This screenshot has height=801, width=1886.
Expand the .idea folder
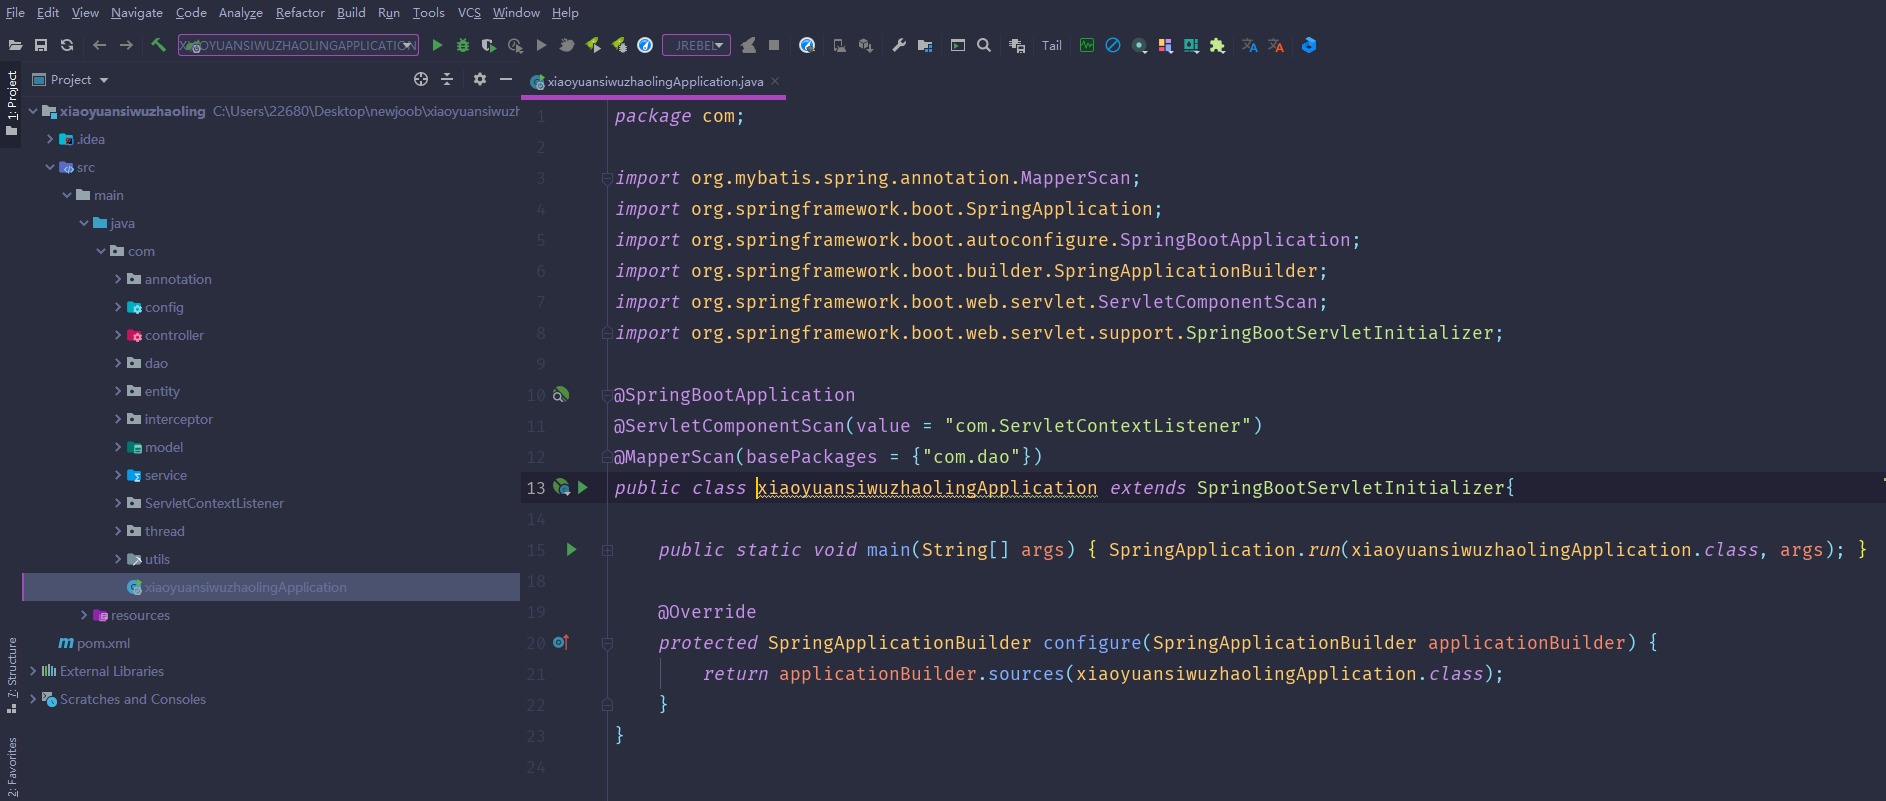pyautogui.click(x=50, y=139)
